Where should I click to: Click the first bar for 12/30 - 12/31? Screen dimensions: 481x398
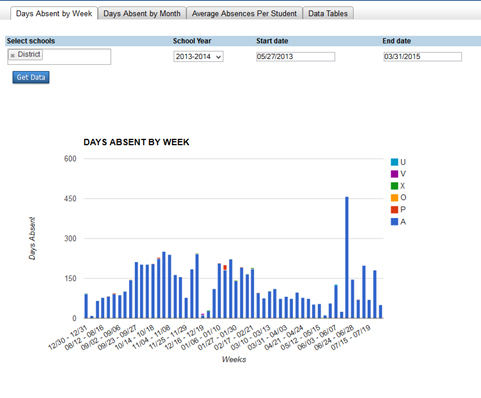coord(86,306)
